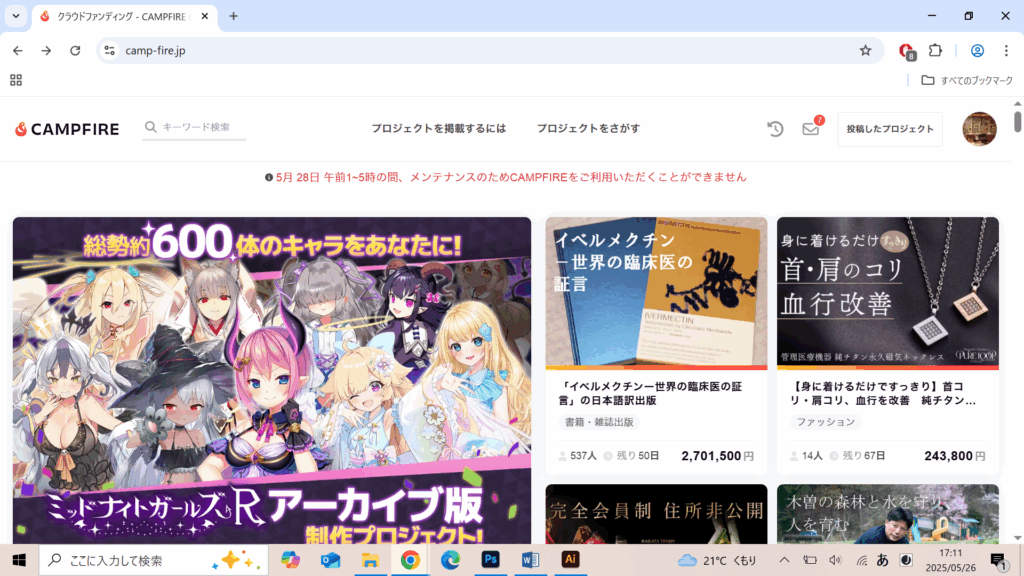Open Windows Start menu

[19, 560]
